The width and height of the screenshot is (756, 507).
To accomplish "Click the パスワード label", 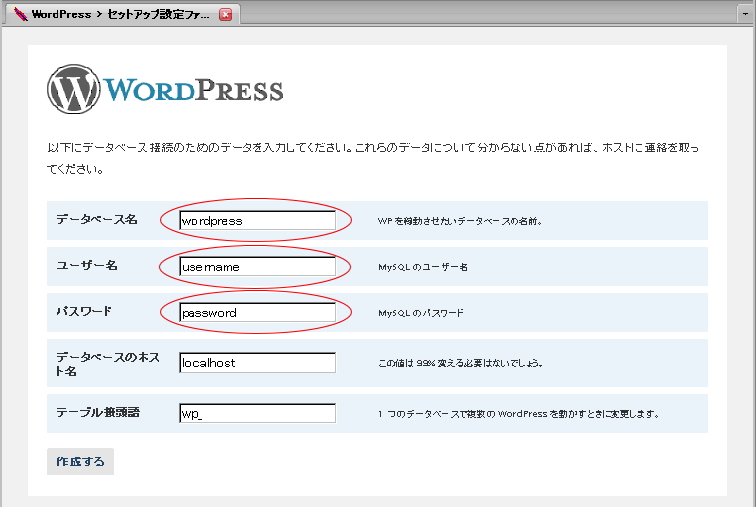I will click(x=84, y=311).
